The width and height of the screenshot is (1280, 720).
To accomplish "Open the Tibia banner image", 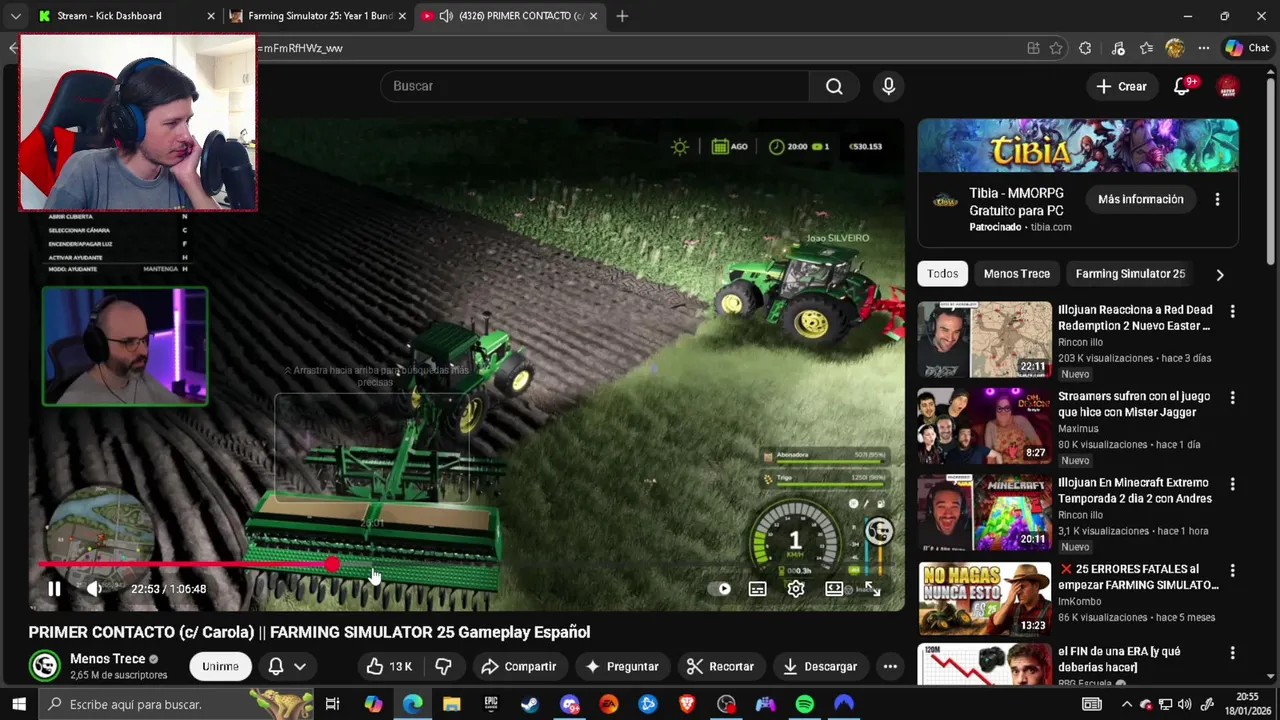I will (1078, 146).
